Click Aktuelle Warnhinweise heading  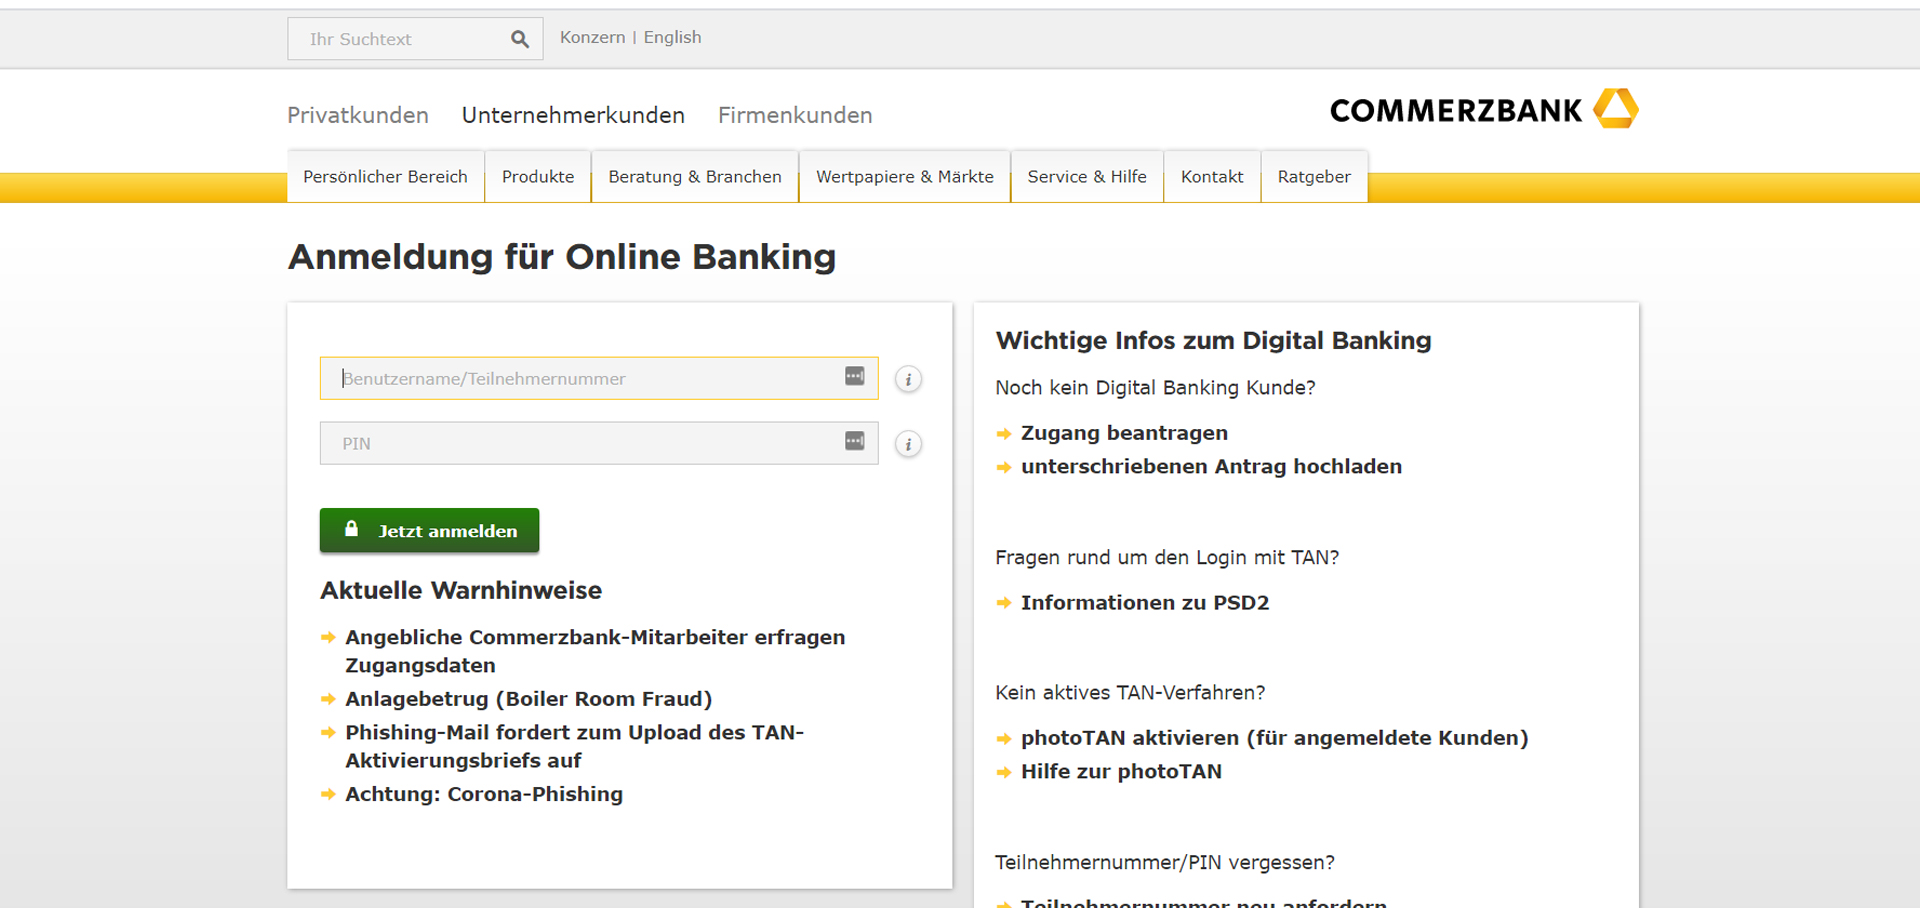tap(461, 590)
